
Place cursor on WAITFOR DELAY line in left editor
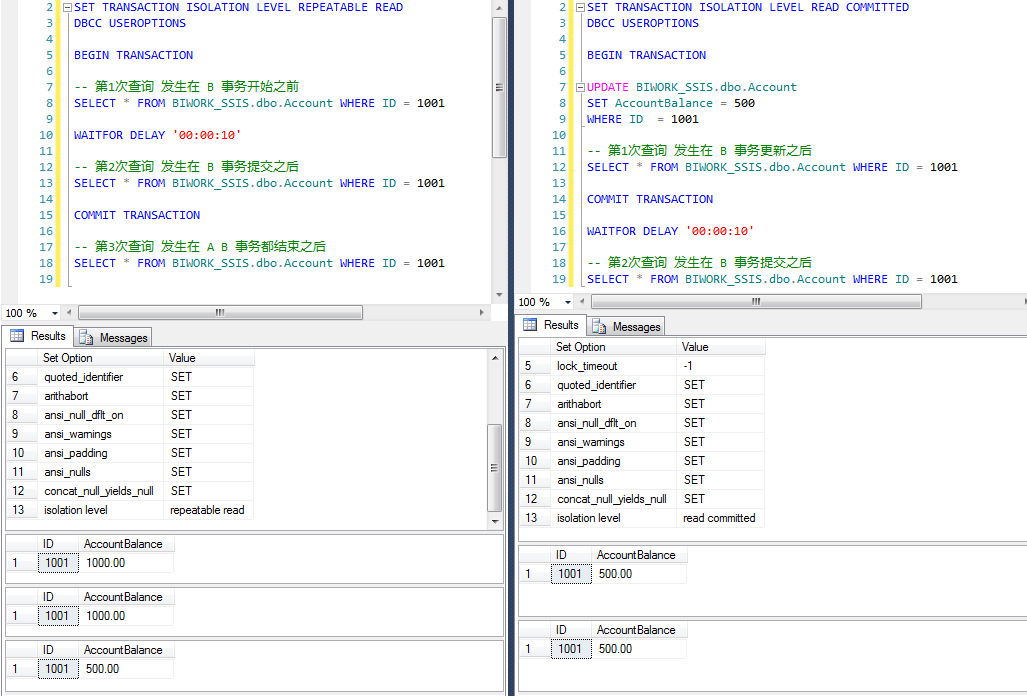coord(157,136)
